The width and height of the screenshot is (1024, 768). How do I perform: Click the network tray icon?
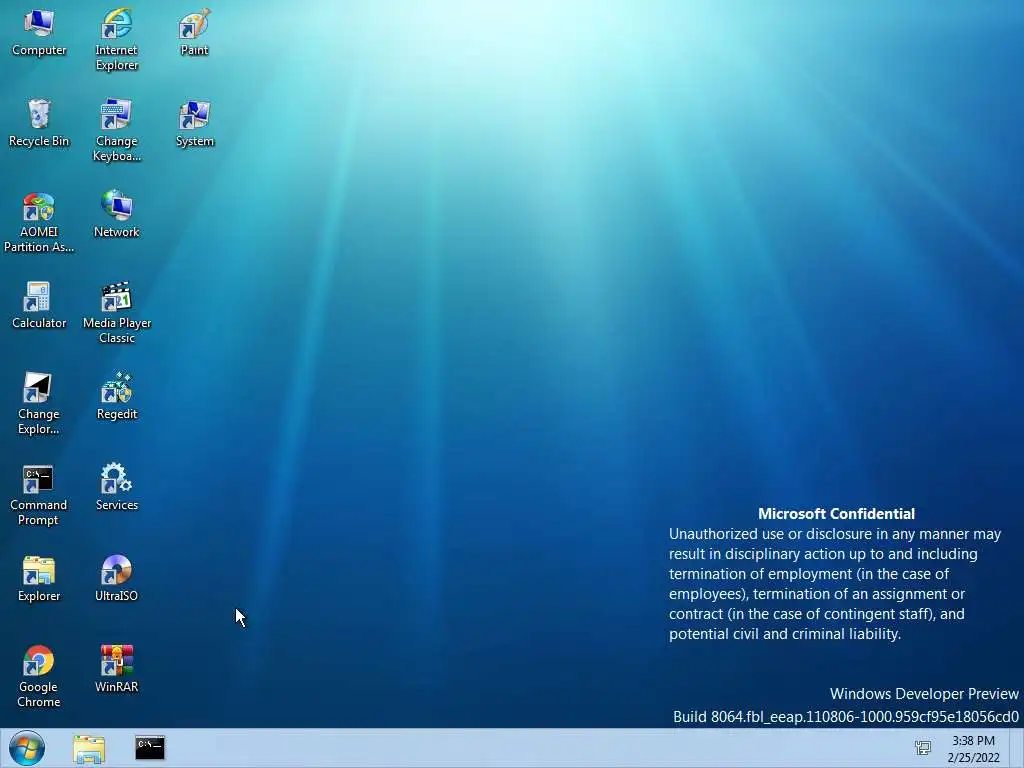click(923, 748)
